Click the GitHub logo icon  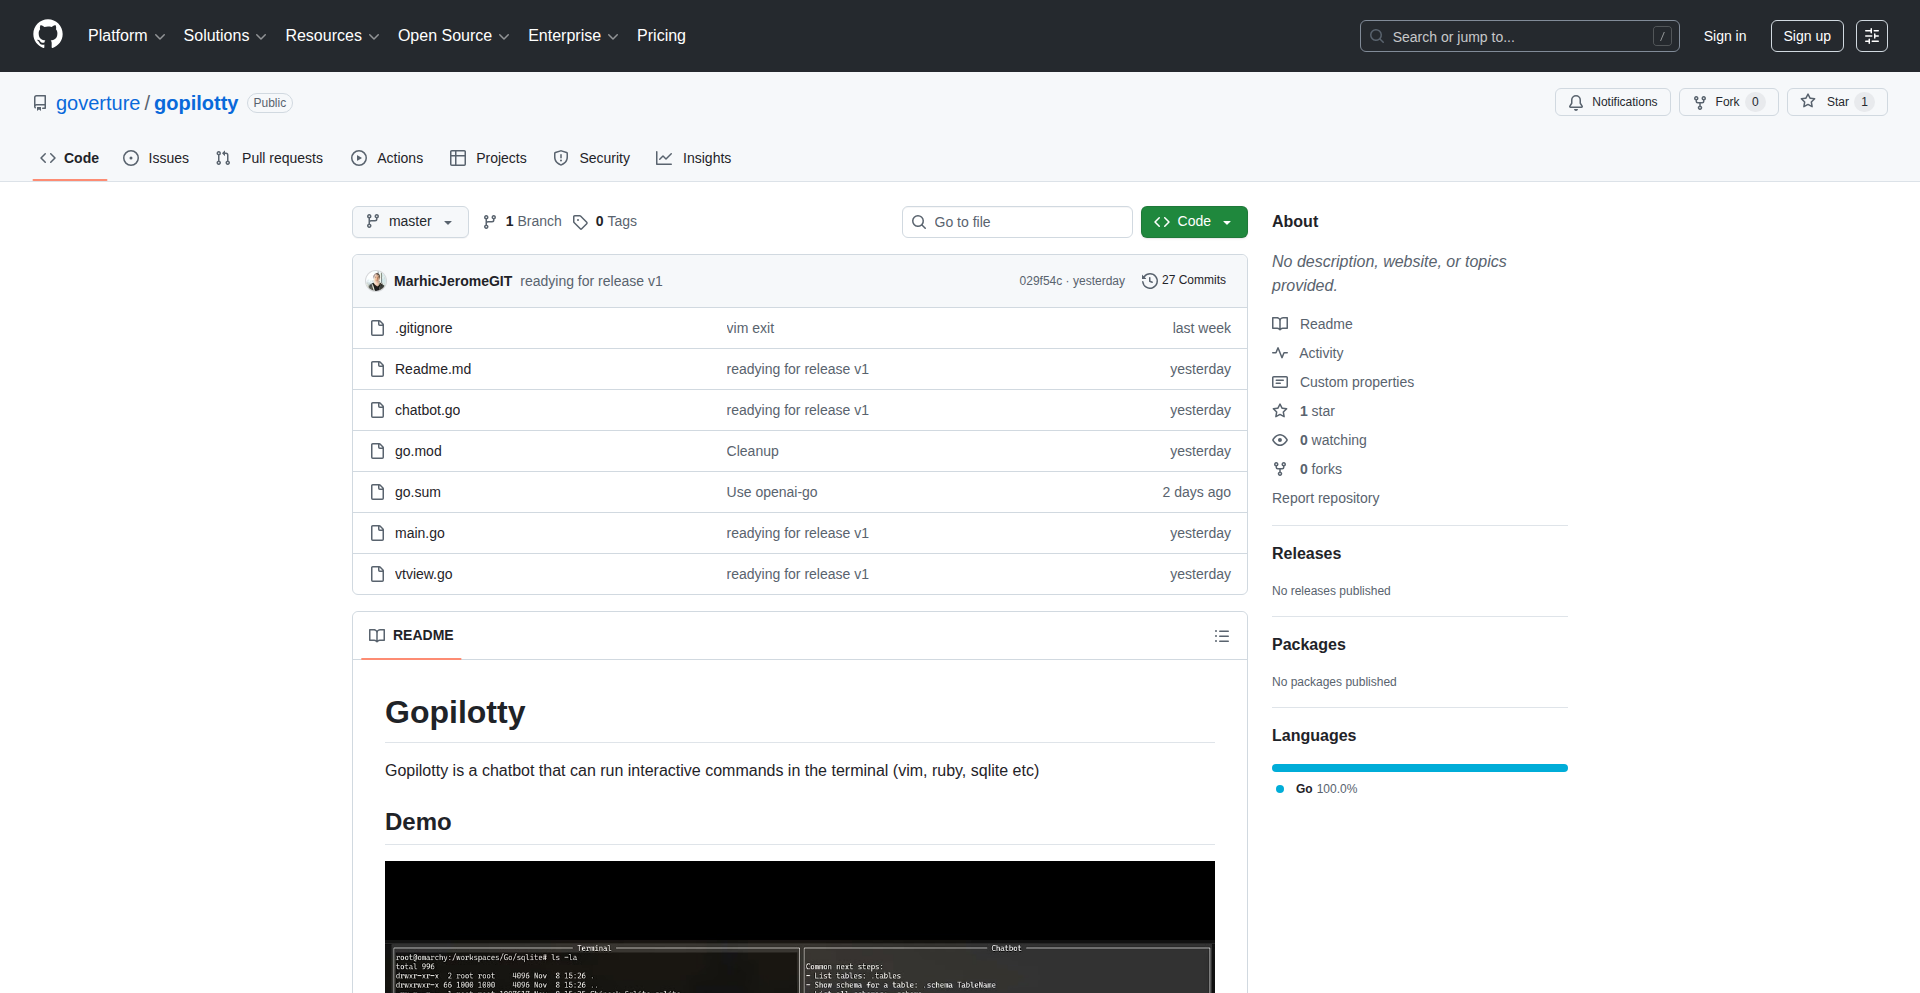[x=48, y=35]
